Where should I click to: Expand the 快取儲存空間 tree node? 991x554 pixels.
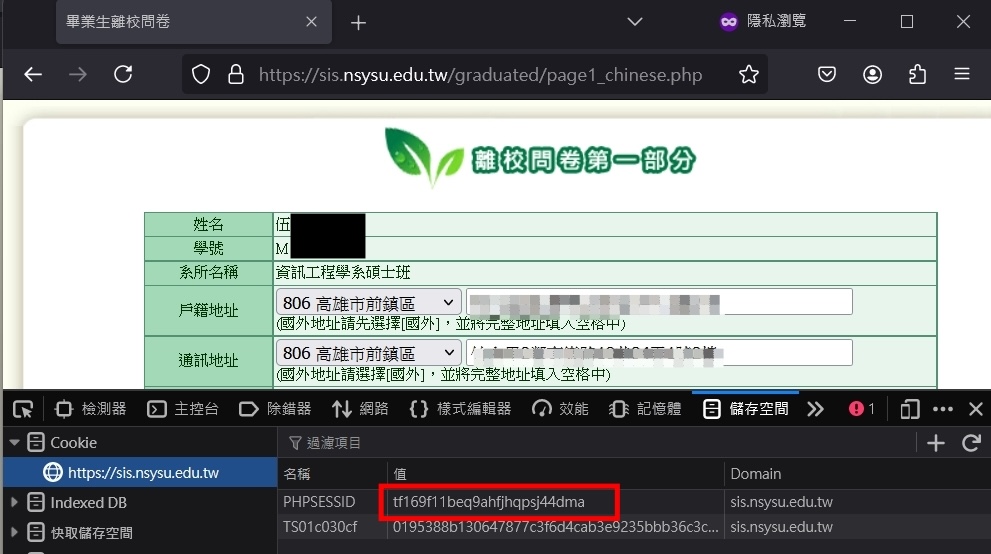[x=14, y=533]
